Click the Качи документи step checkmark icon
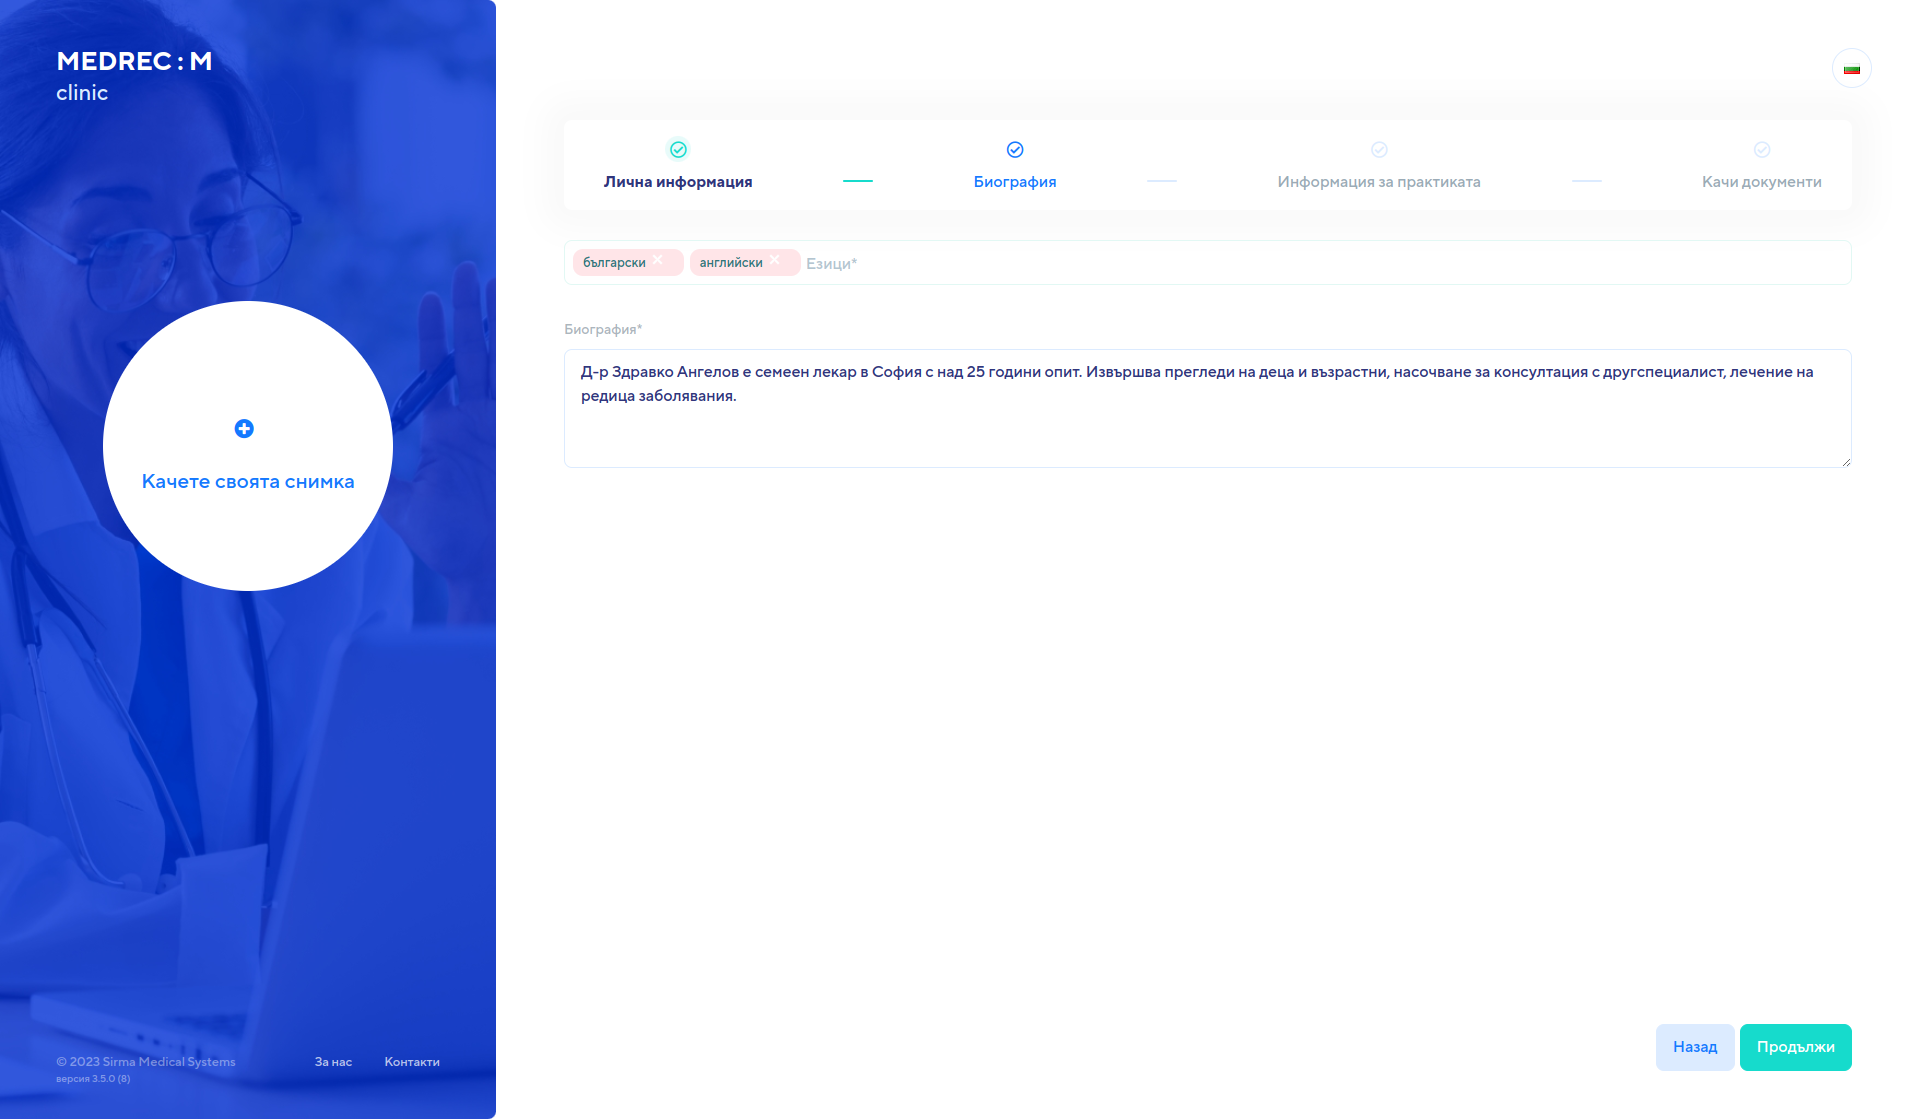 tap(1762, 150)
